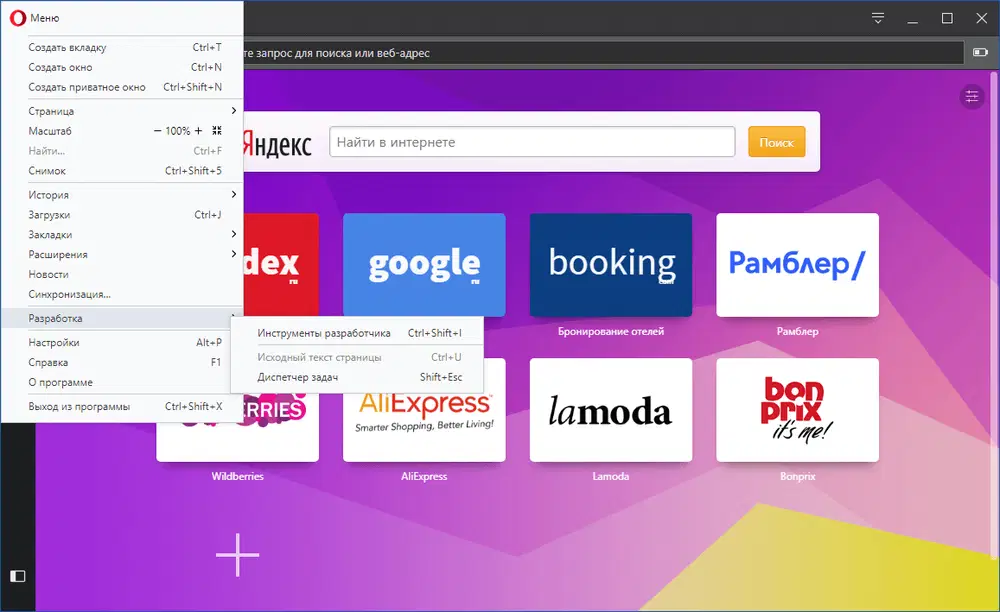Screen dimensions: 1000x612
Task: Click the Wildberries caption under tile
Action: click(x=237, y=476)
